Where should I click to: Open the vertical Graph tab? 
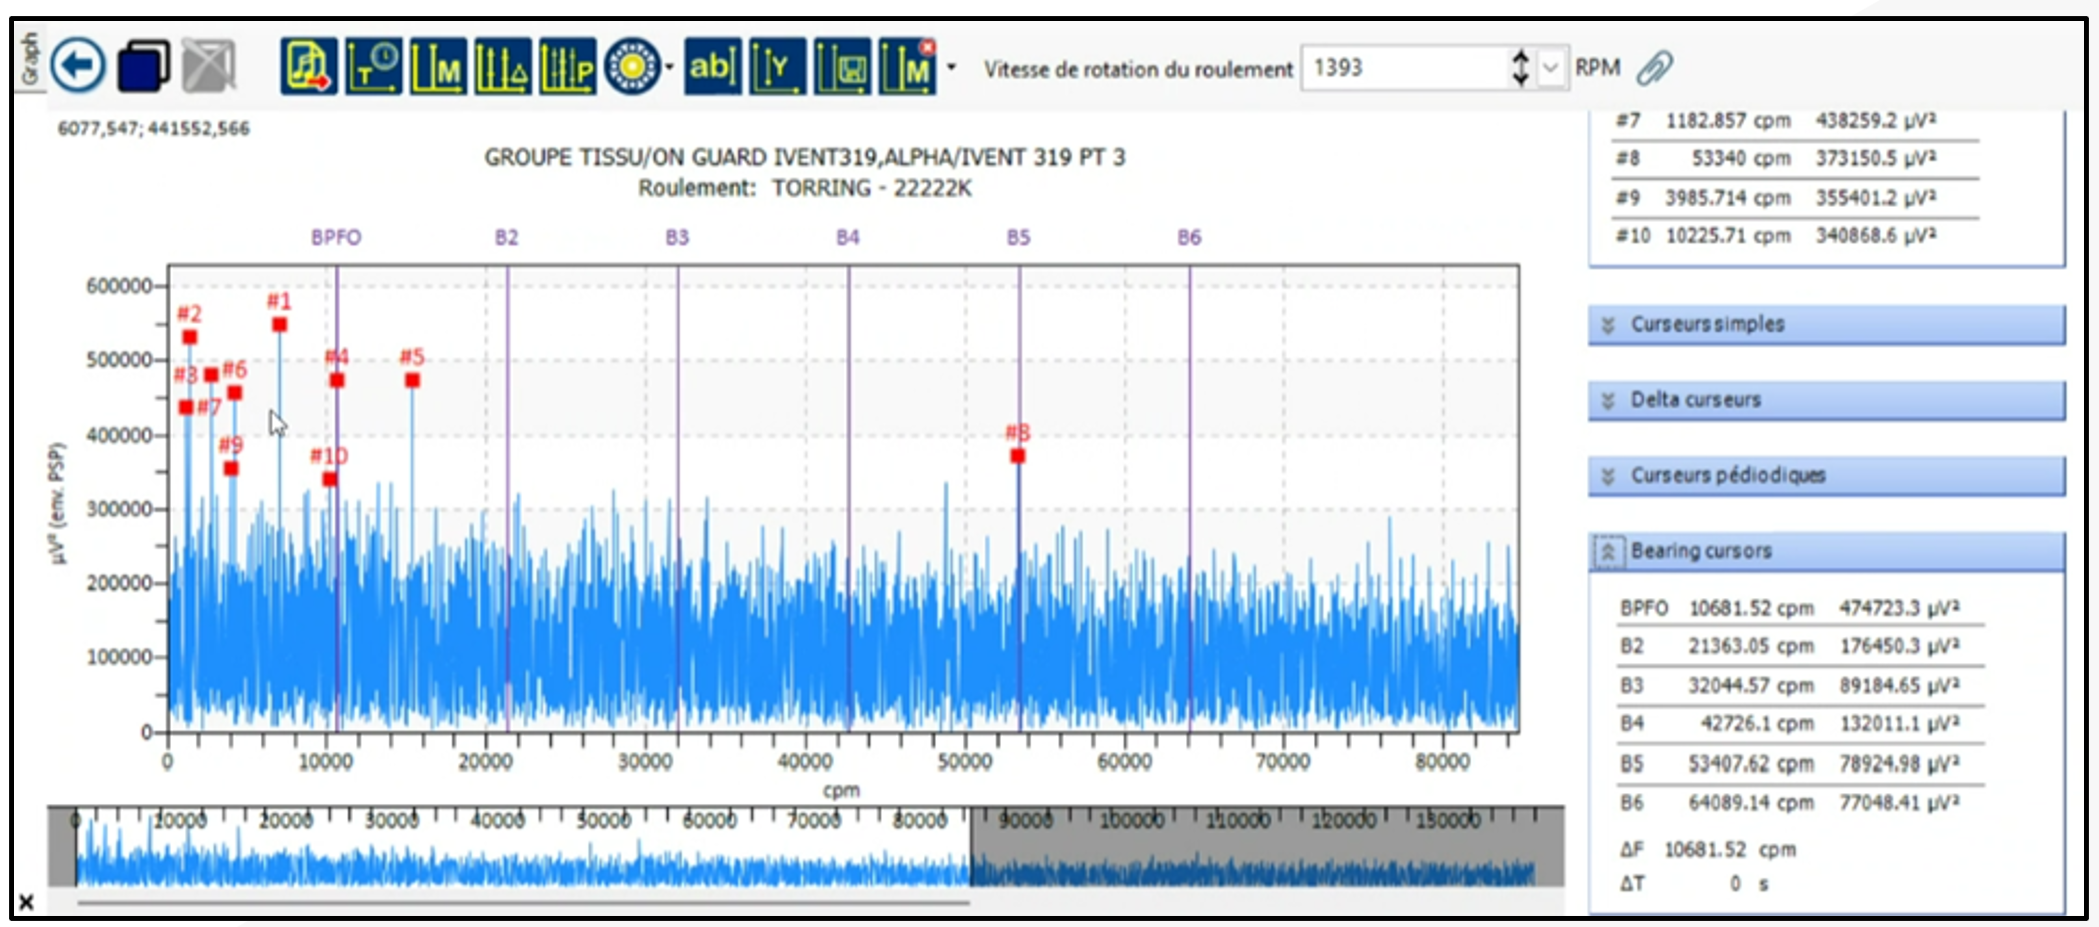30,60
